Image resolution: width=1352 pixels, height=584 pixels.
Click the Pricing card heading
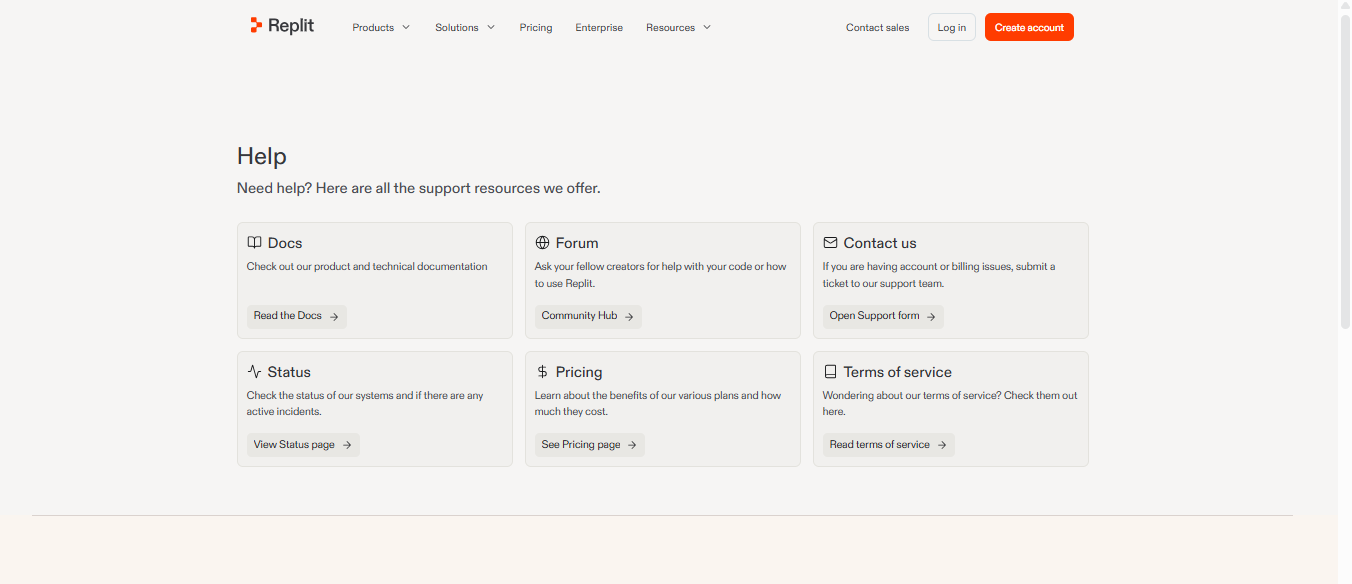click(579, 372)
